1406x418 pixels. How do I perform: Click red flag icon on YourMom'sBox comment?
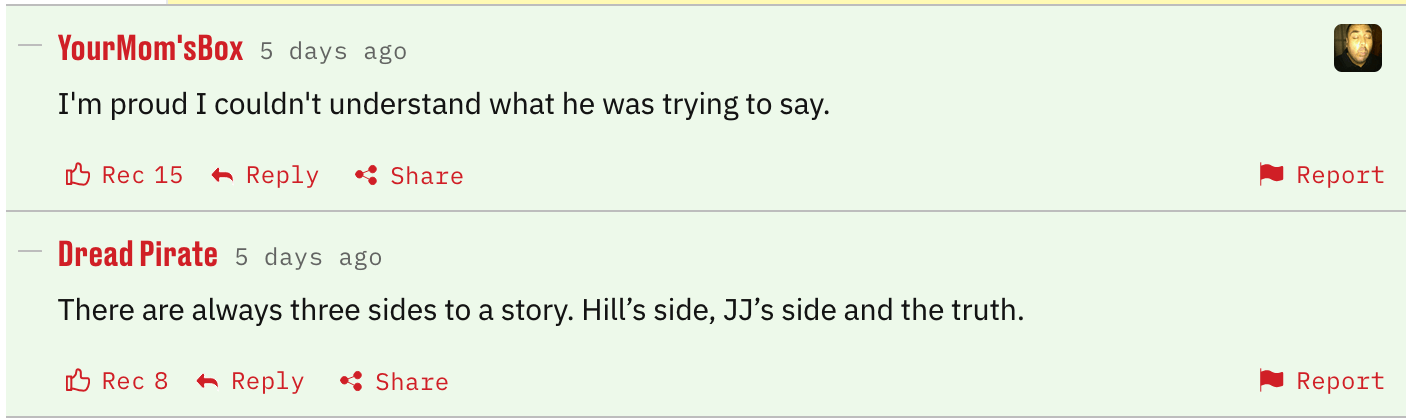click(x=1271, y=175)
